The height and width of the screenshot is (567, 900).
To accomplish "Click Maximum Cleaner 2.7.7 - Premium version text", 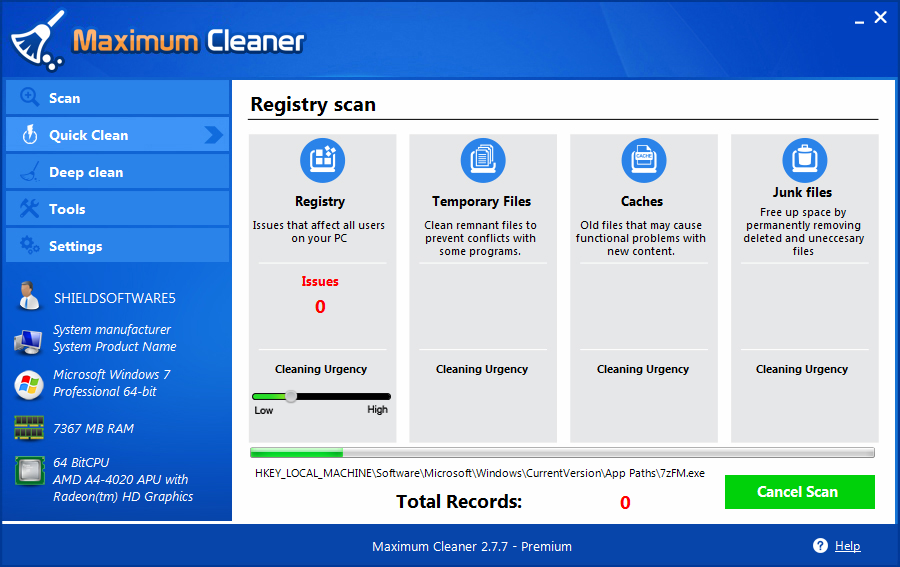I will coord(472,546).
